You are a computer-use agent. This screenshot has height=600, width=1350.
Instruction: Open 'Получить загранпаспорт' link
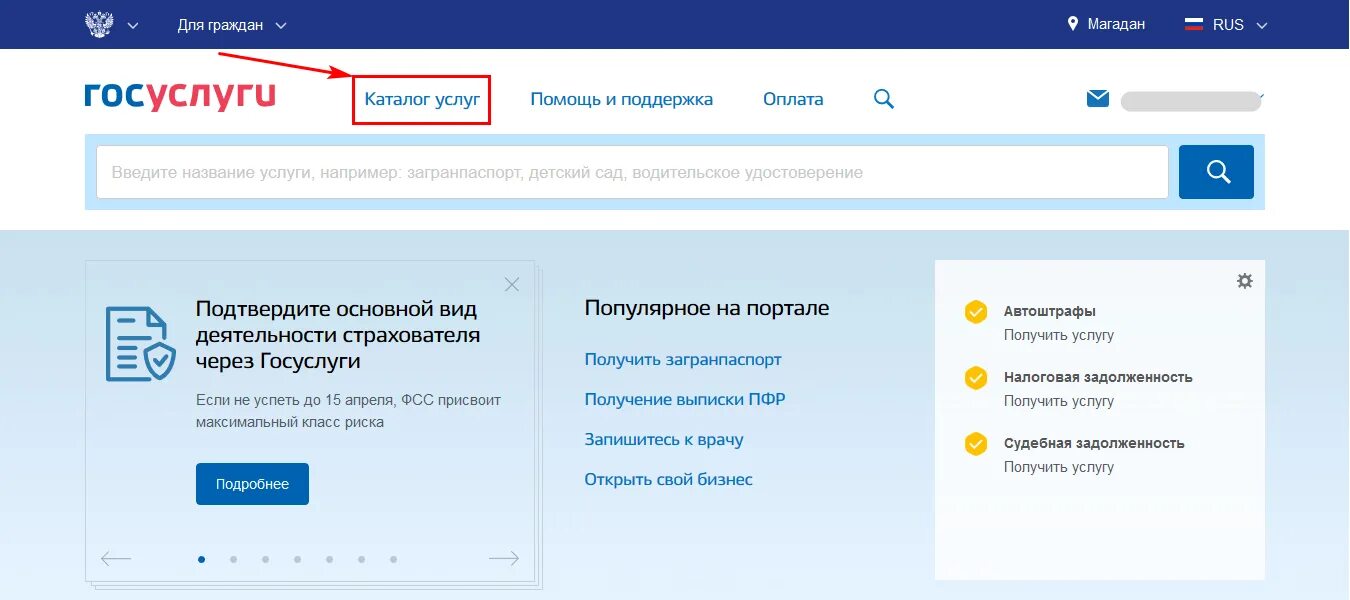pos(683,359)
